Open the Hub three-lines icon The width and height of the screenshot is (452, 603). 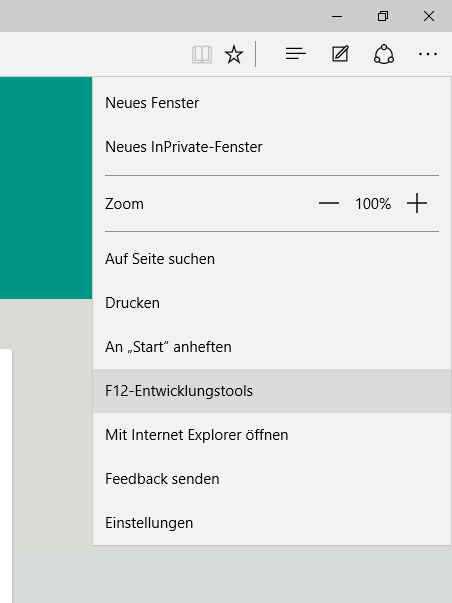(295, 54)
